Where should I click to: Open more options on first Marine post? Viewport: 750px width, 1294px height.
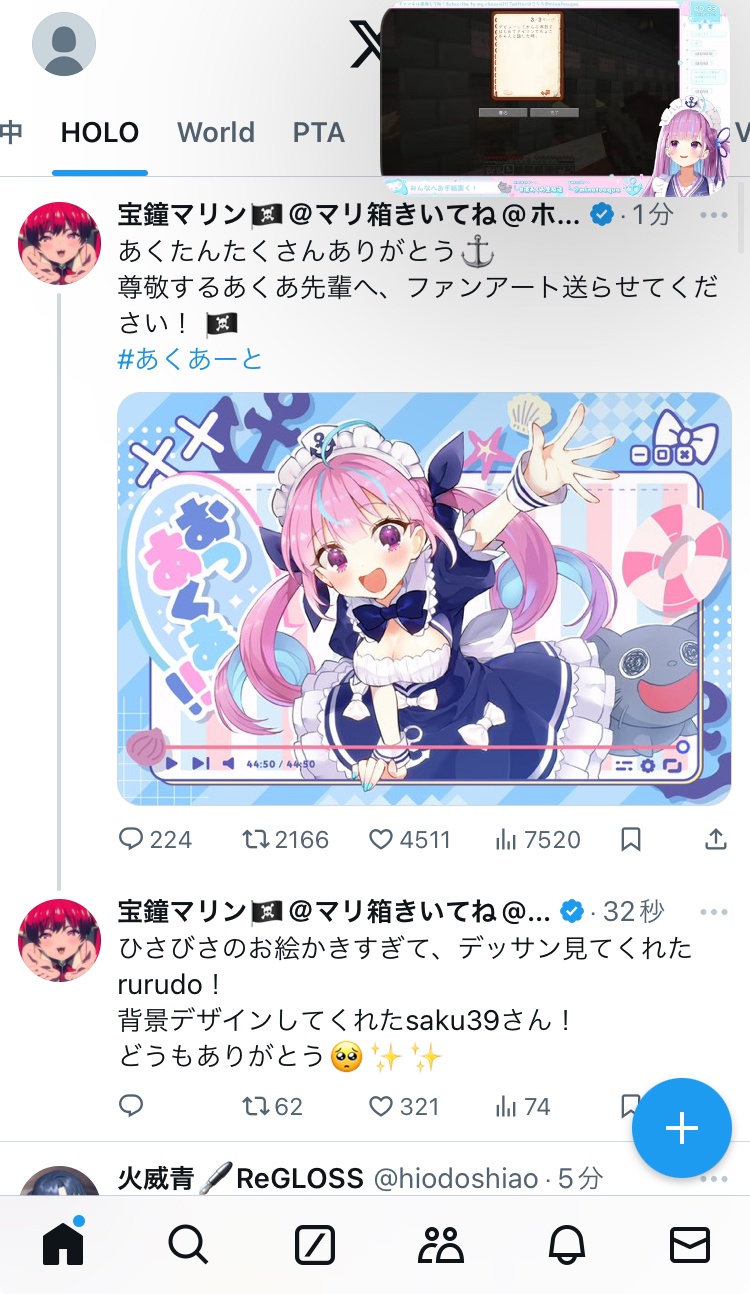coord(714,215)
